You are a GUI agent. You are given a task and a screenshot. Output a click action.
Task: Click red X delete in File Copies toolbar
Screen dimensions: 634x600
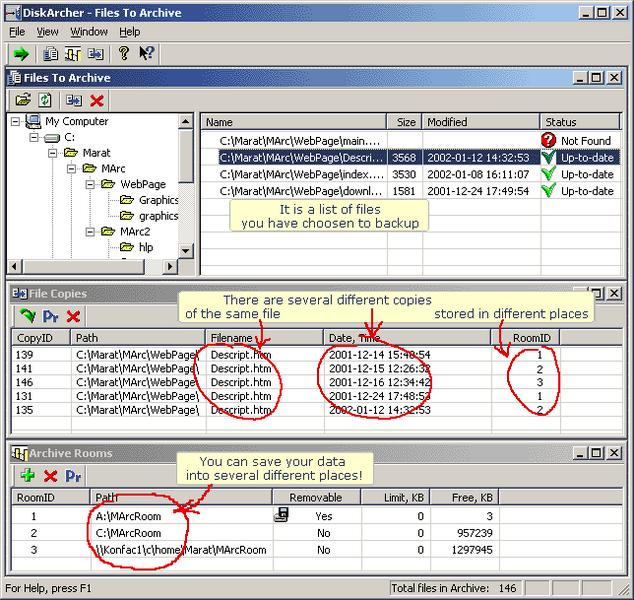coord(73,316)
